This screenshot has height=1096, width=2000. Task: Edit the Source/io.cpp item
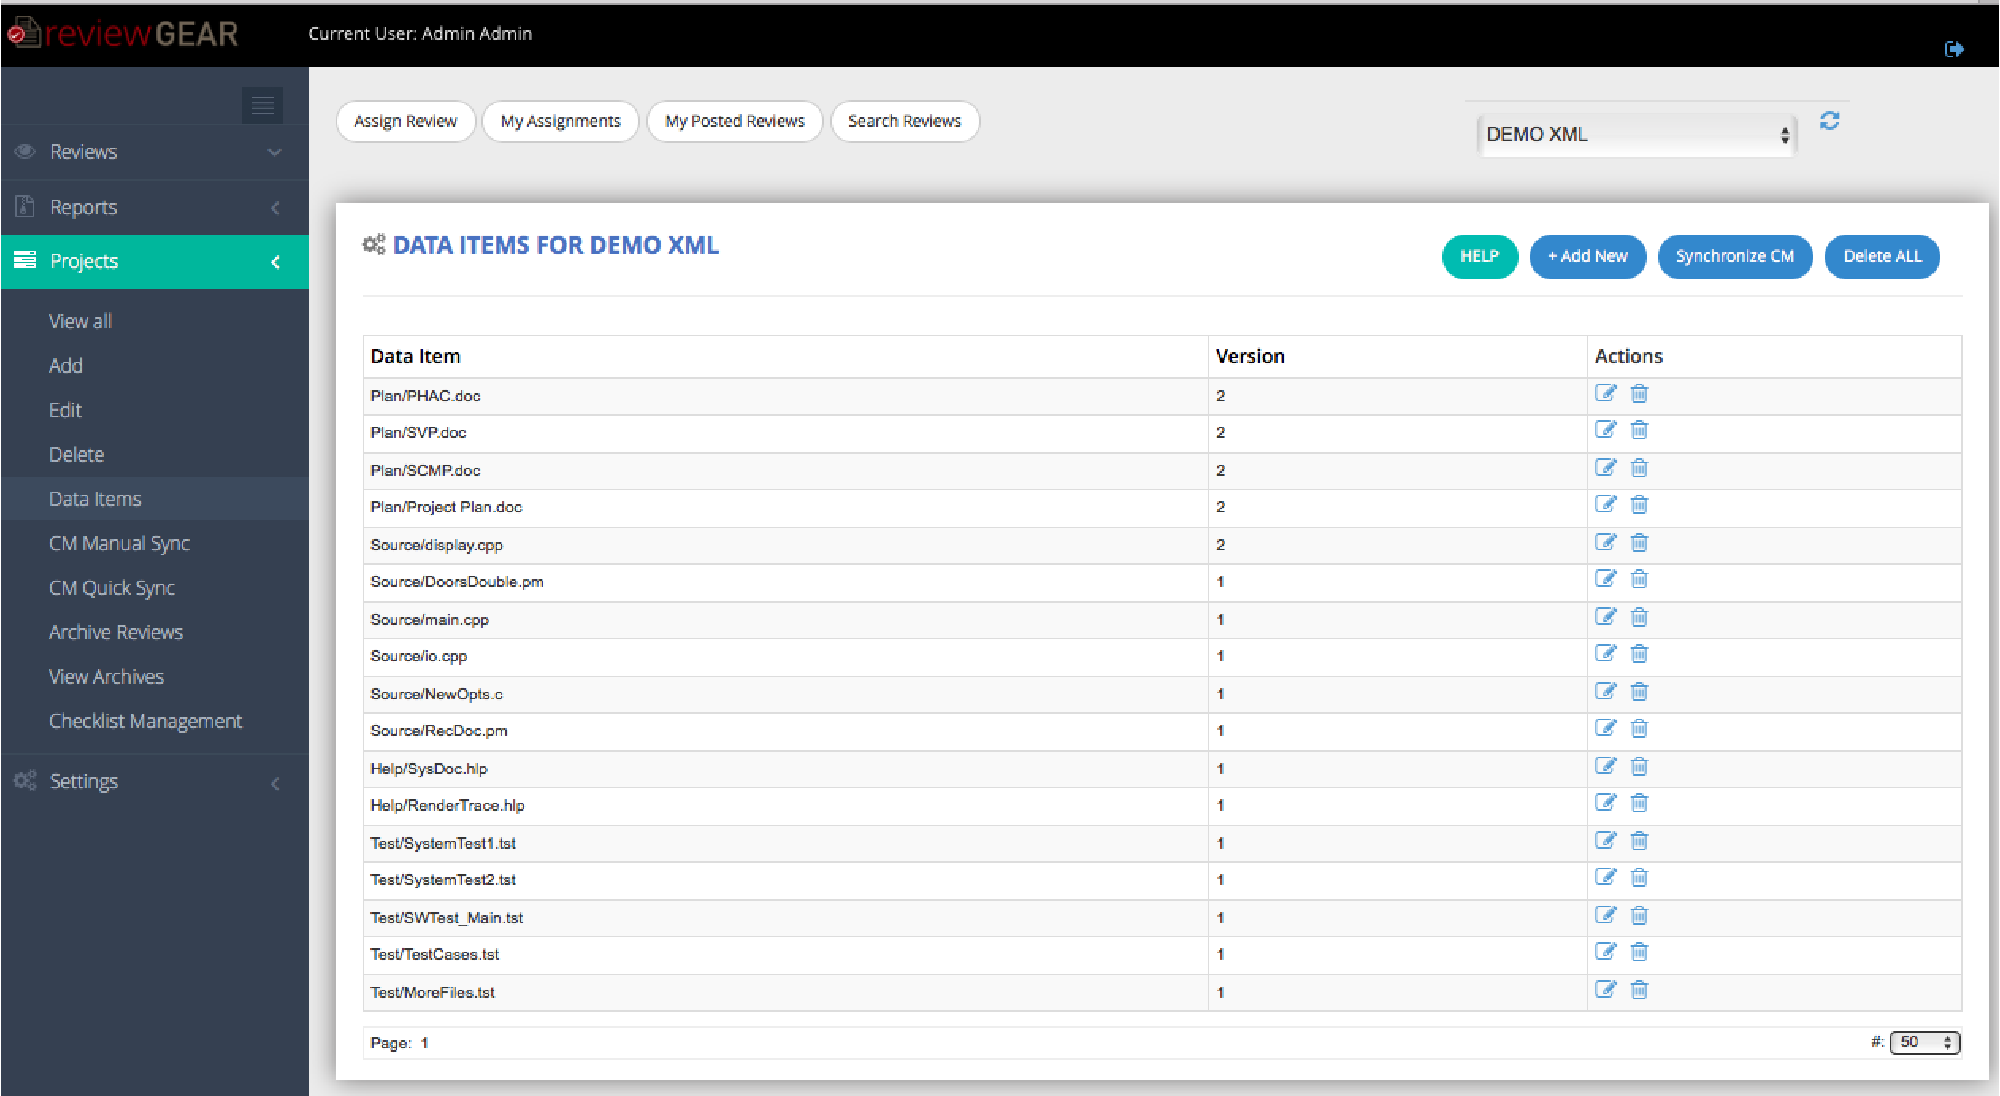point(1605,653)
